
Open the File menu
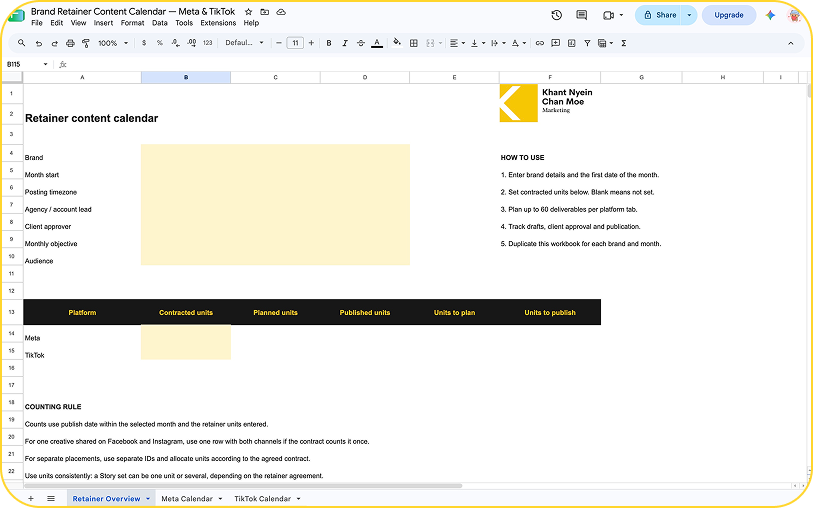click(x=37, y=23)
